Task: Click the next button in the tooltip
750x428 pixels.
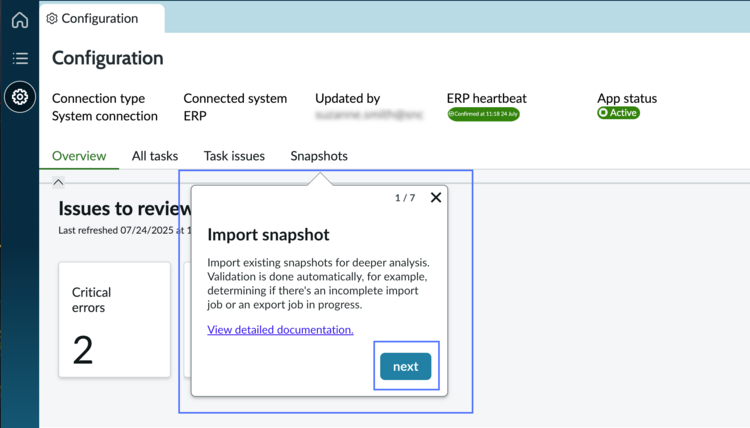Action: pyautogui.click(x=406, y=366)
